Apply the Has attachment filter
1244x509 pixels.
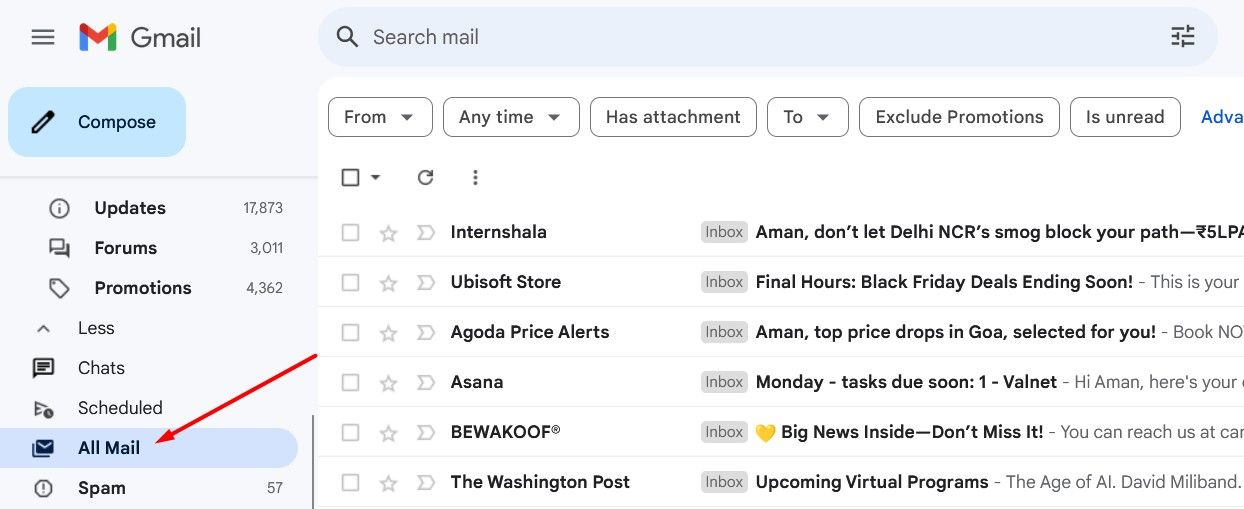(673, 117)
